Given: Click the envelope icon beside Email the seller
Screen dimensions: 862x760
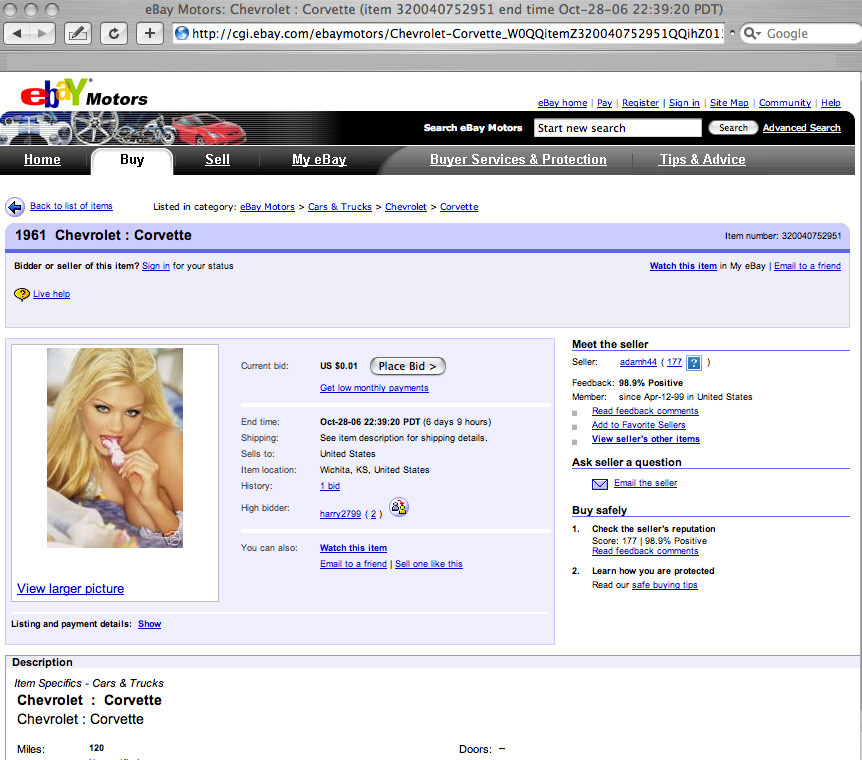Looking at the screenshot, I should click(600, 484).
